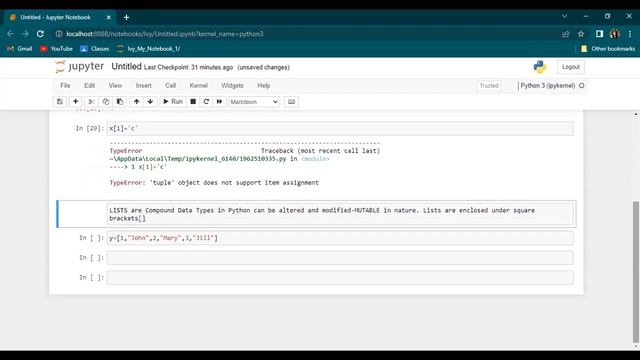640x360 pixels.
Task: Click the Logout button
Action: click(x=571, y=67)
